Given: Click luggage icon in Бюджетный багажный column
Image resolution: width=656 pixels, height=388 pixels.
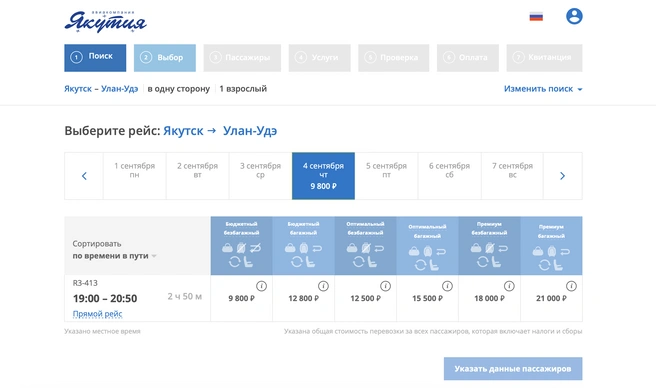Looking at the screenshot, I should pyautogui.click(x=304, y=248).
